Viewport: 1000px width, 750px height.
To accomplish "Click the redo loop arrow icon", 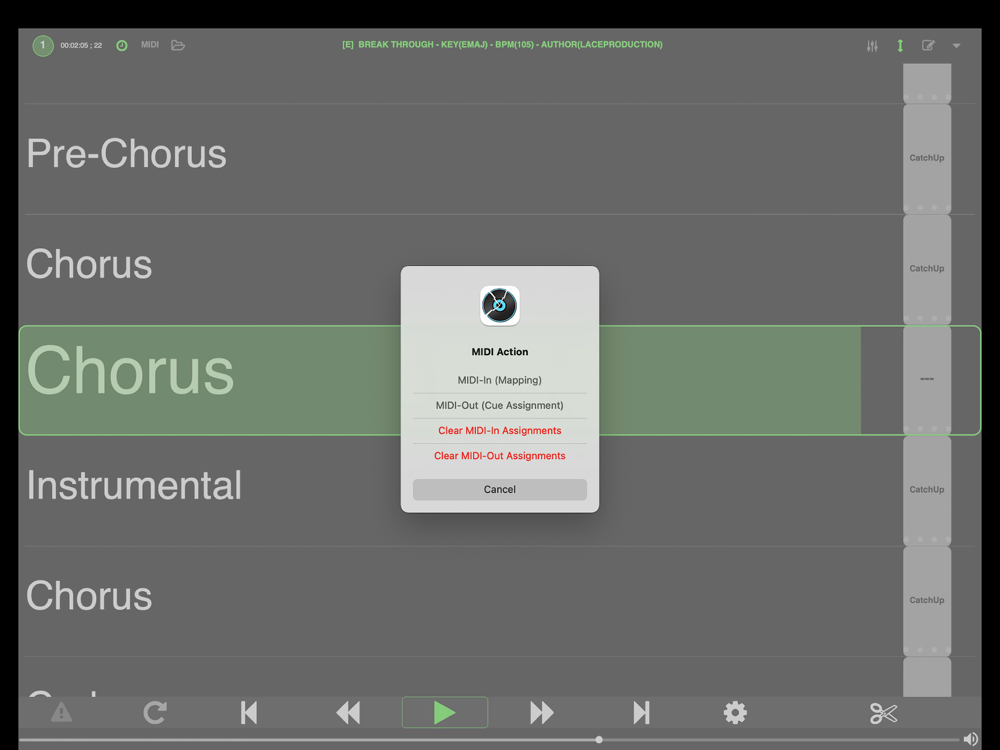I will pos(155,712).
